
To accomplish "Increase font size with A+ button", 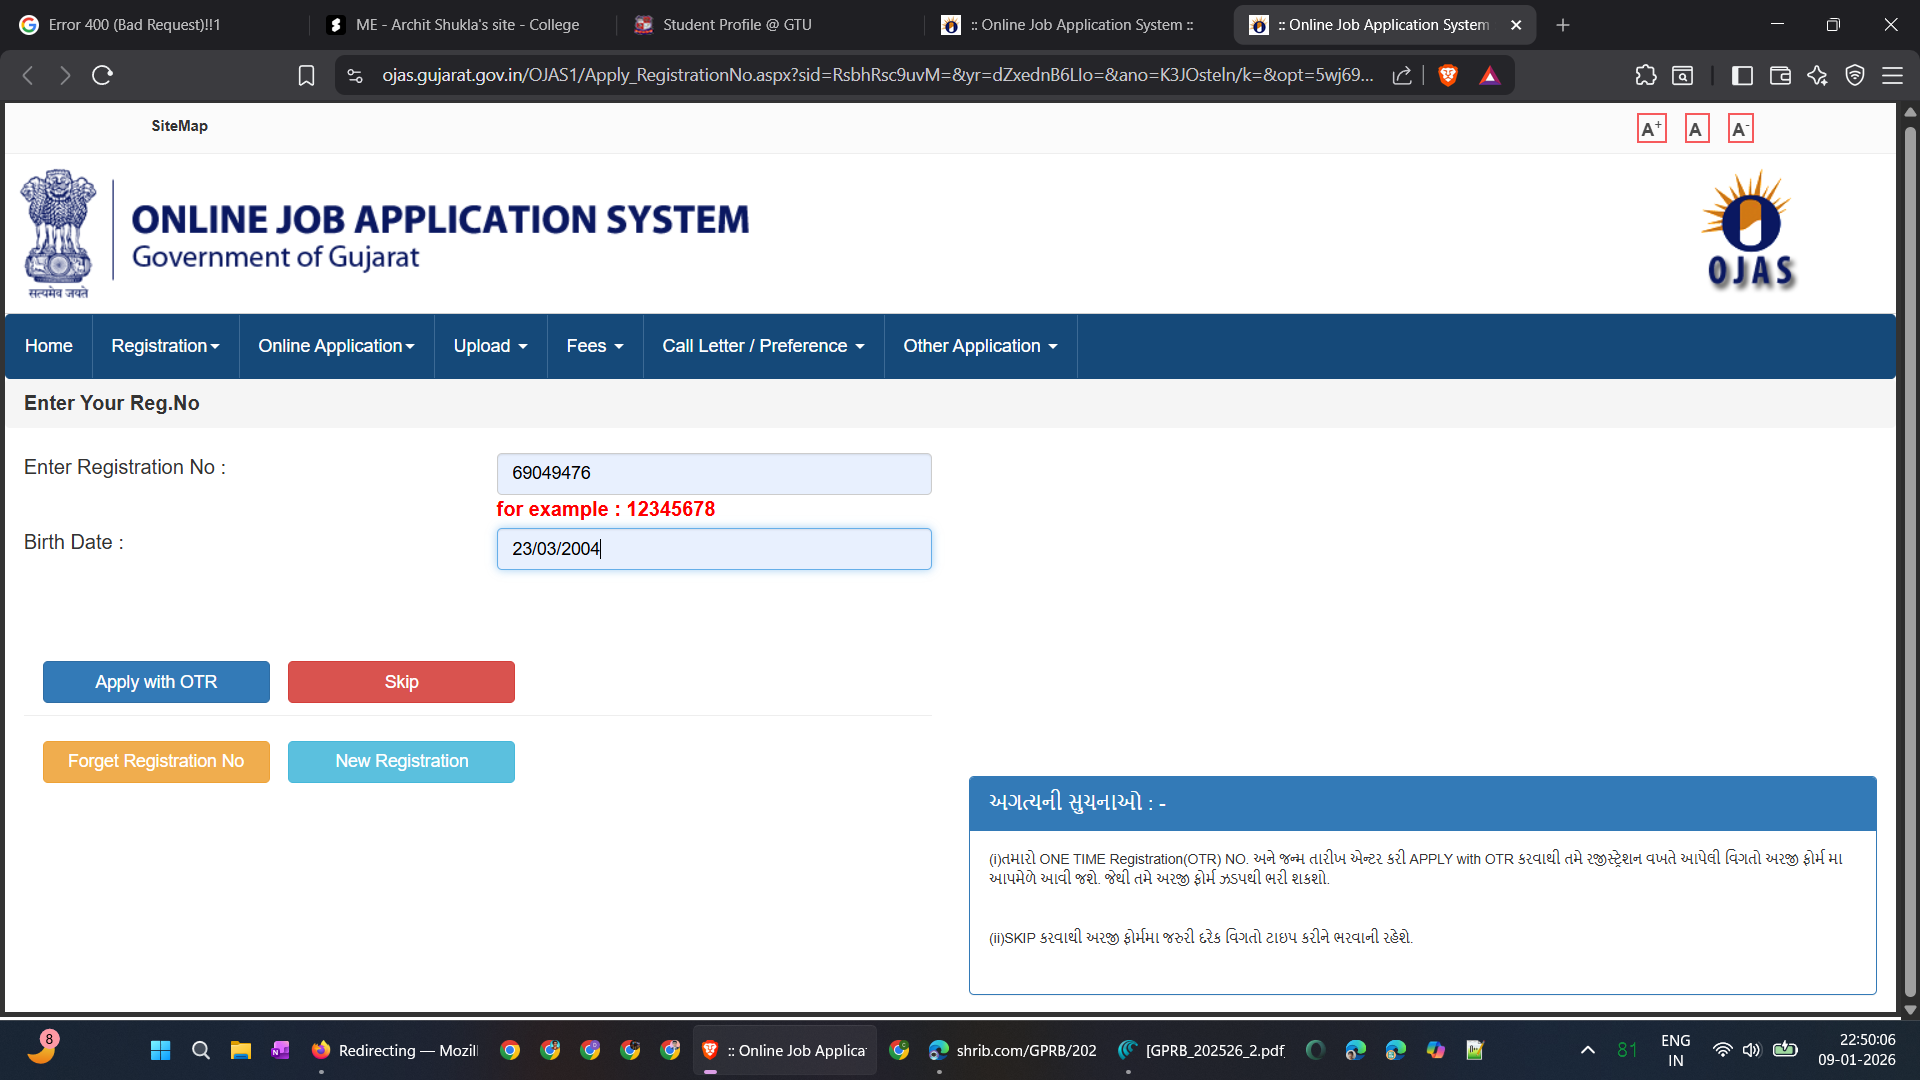I will coord(1651,129).
